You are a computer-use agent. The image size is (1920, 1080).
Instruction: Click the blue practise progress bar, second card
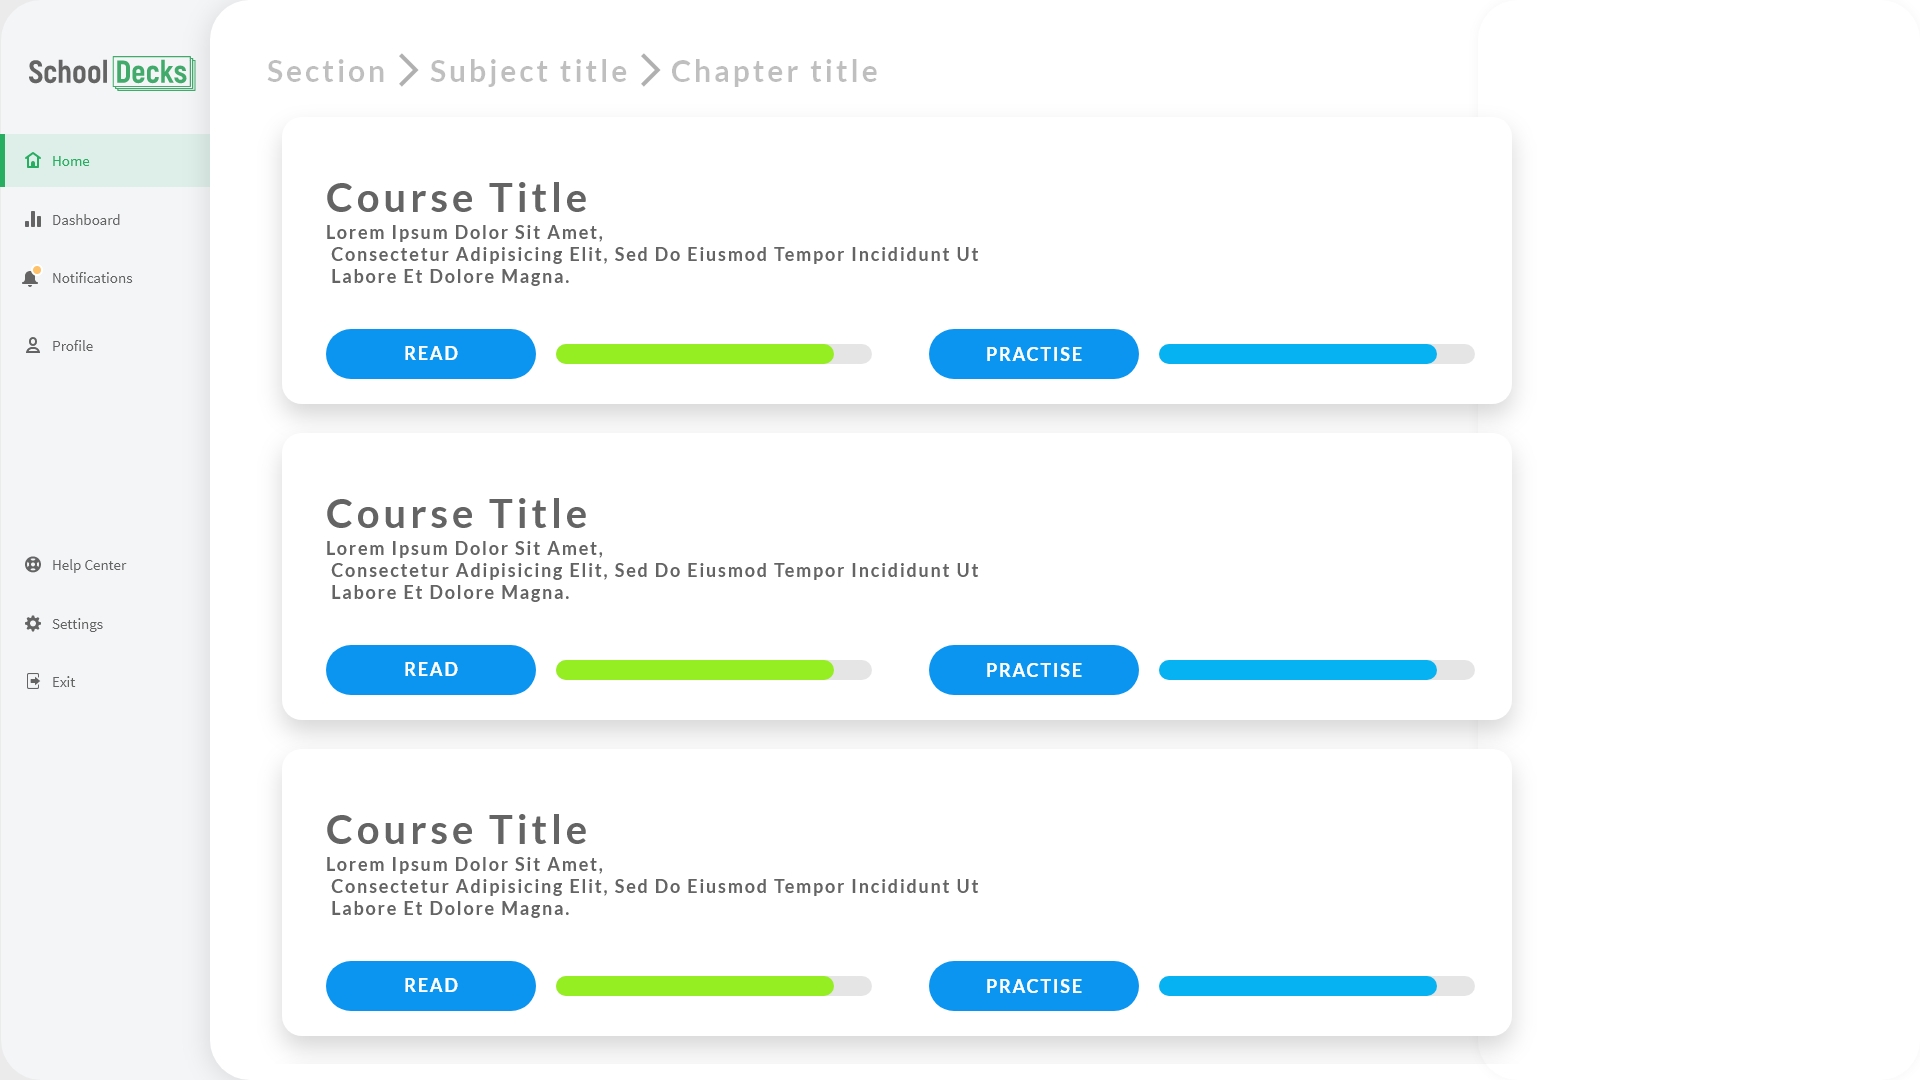[x=1316, y=670]
